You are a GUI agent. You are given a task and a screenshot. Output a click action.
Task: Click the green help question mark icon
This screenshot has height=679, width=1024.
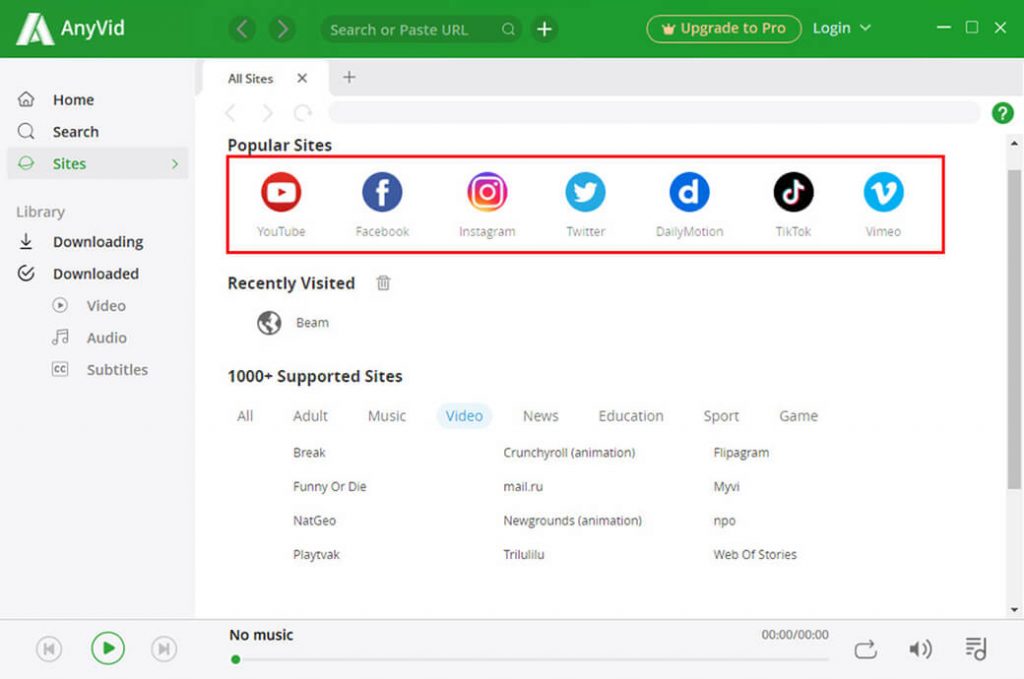[x=1002, y=113]
